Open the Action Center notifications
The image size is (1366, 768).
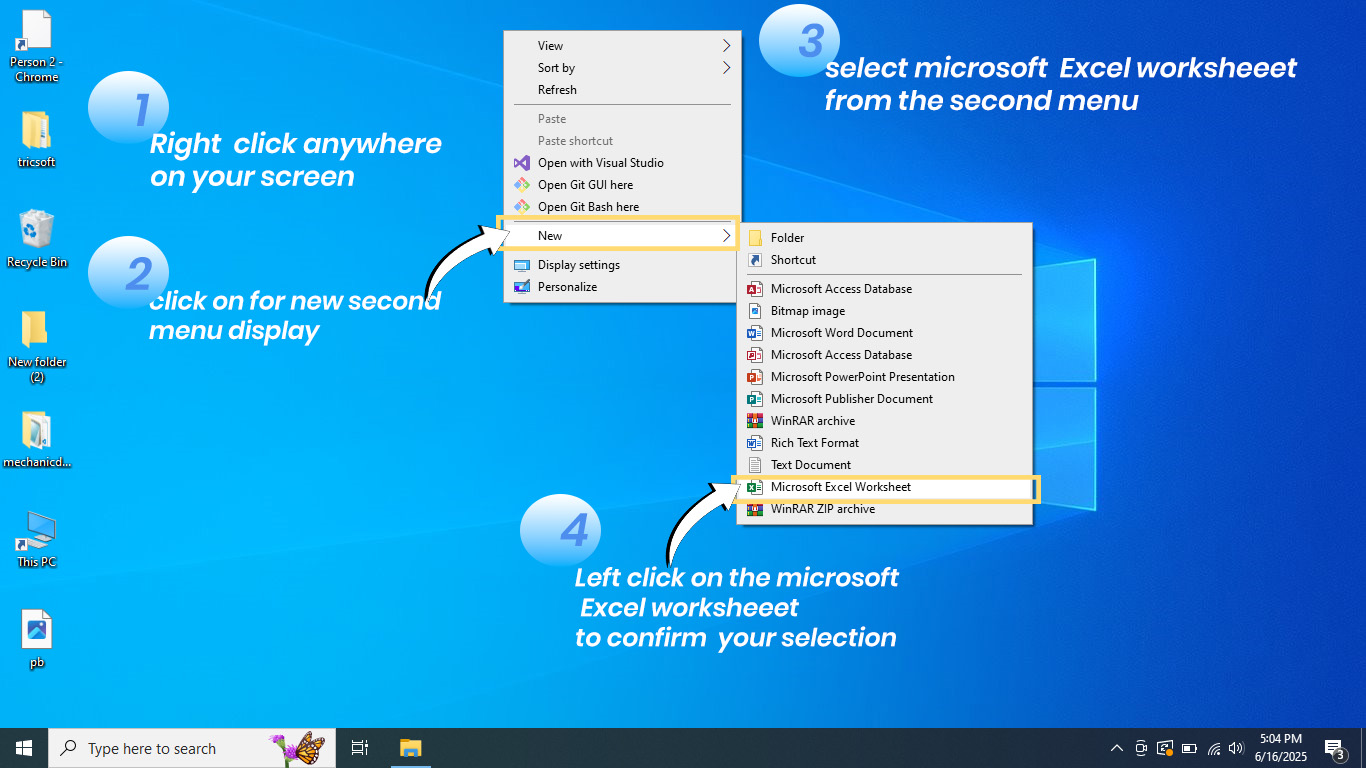click(x=1334, y=747)
